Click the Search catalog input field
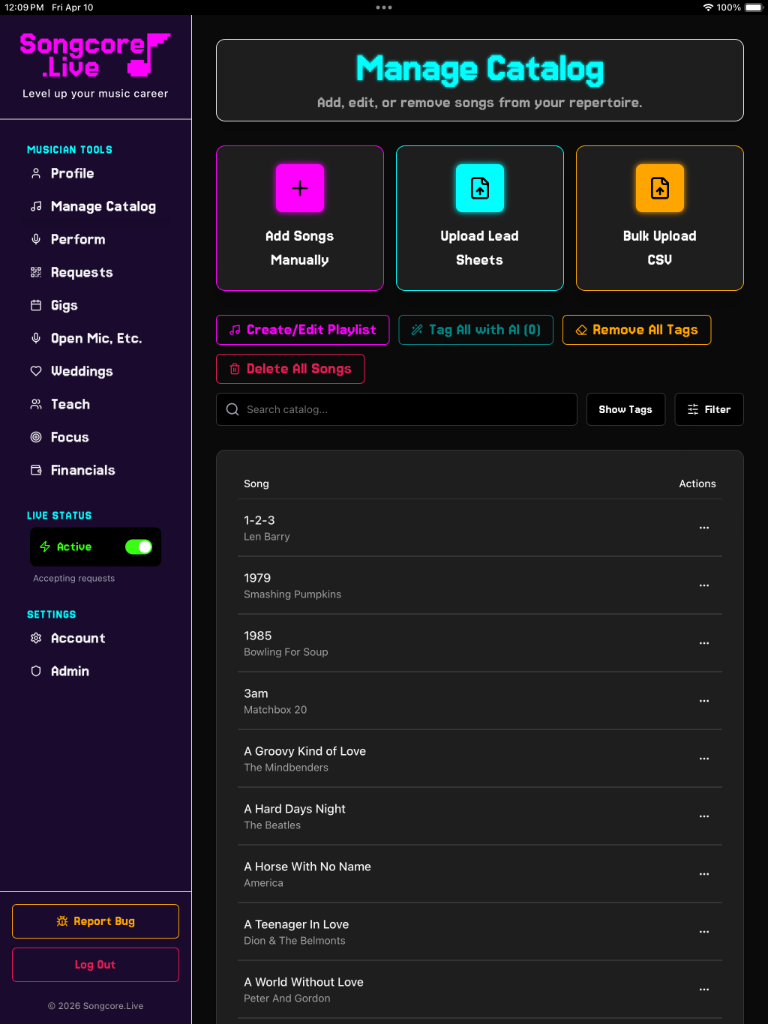Screen dimensions: 768x1024 click(396, 409)
